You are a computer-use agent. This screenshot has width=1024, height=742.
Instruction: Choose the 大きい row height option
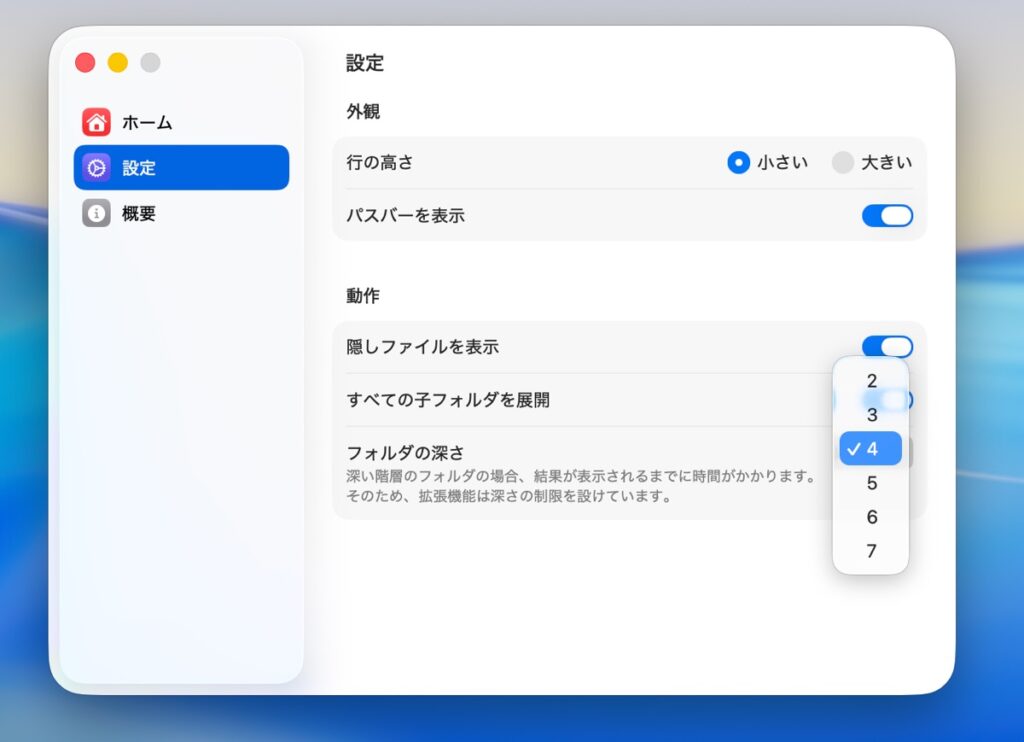[x=843, y=162]
